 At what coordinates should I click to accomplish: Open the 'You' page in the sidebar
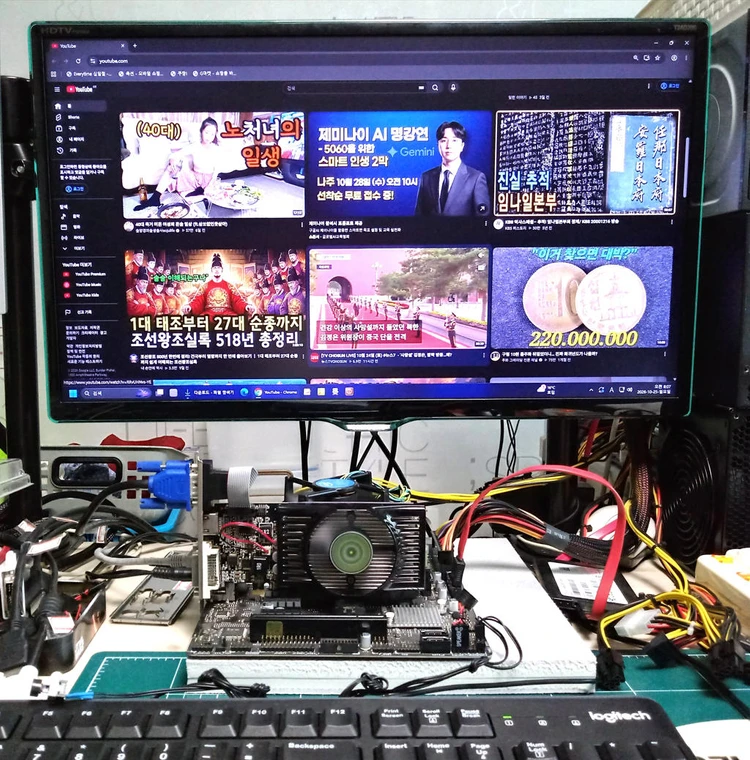tap(70, 140)
